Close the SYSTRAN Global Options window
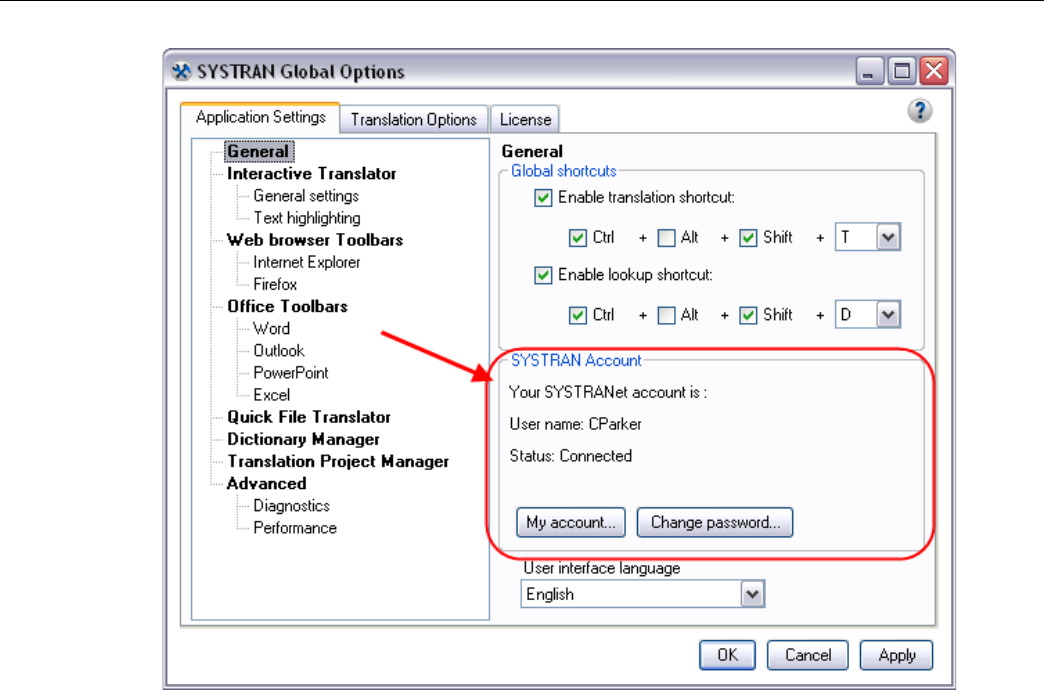1044x690 pixels. tap(934, 71)
